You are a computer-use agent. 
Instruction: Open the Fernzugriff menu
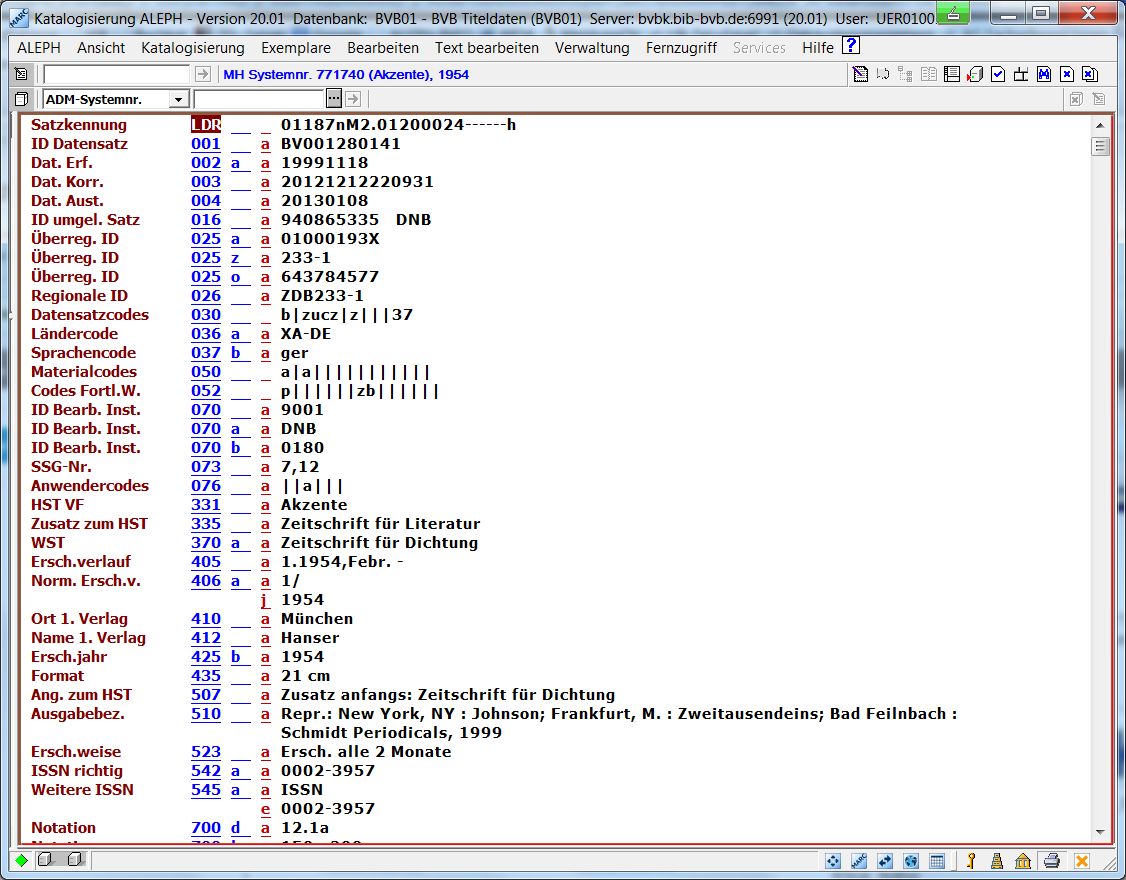coord(681,48)
